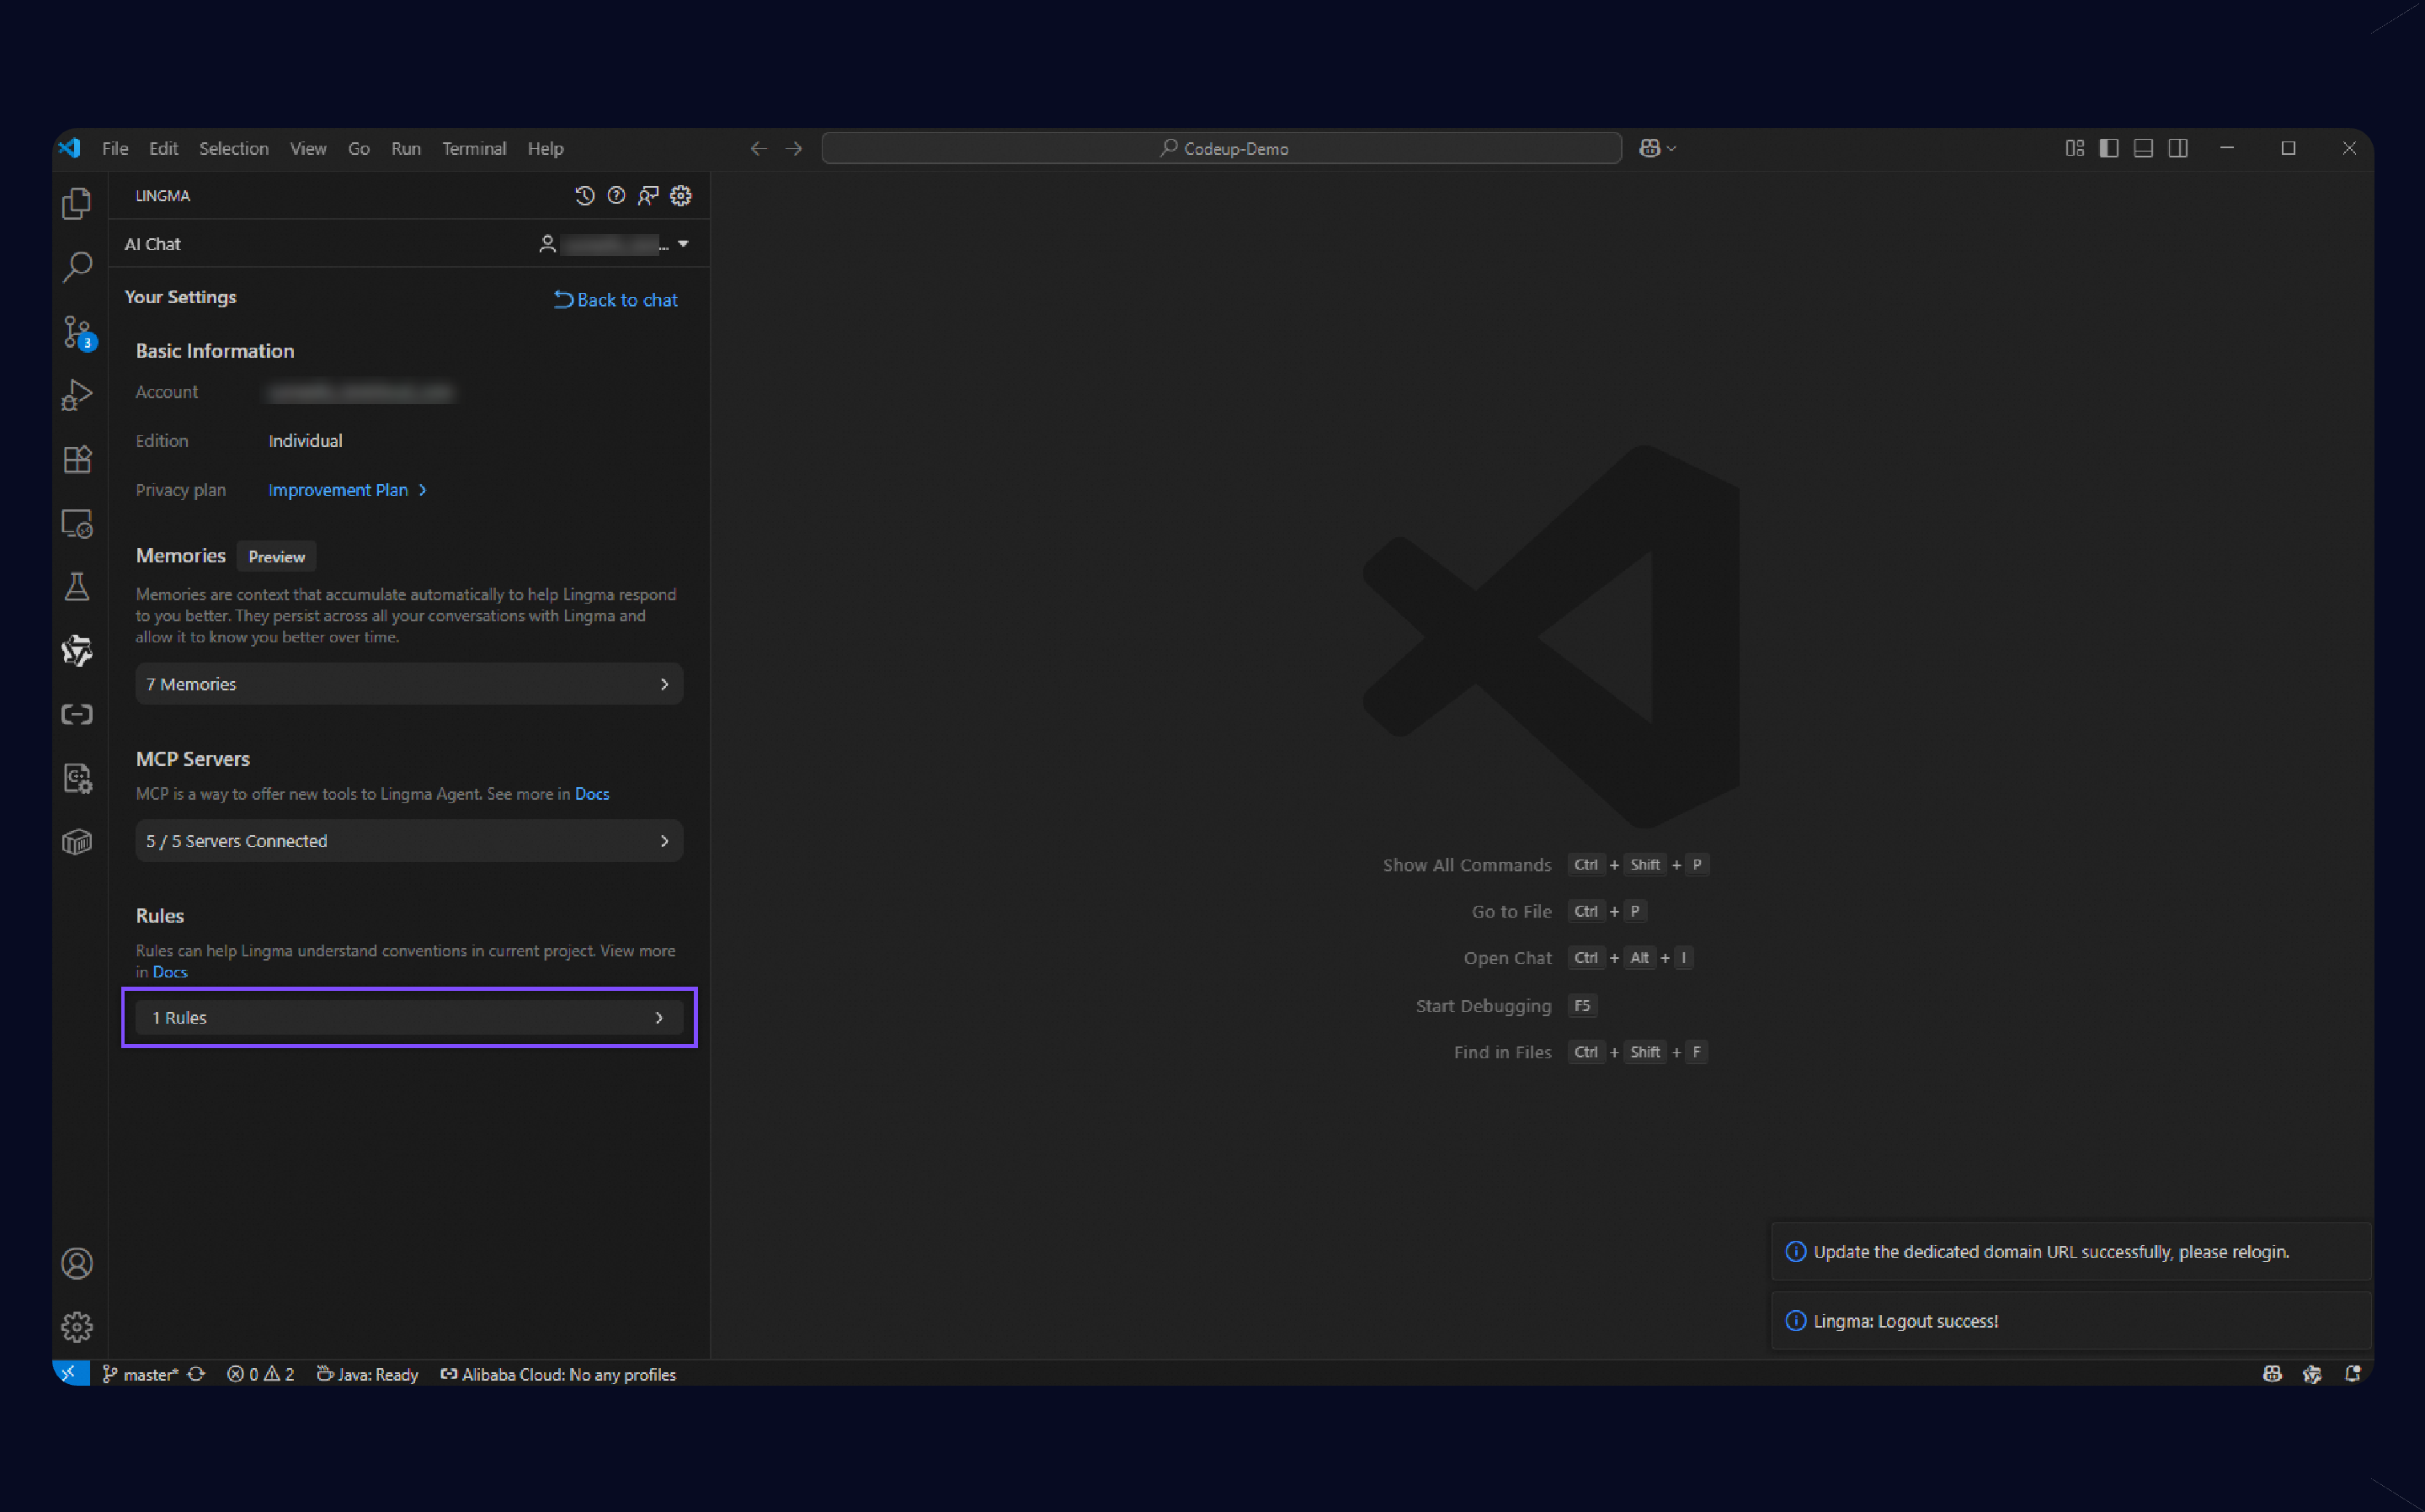The image size is (2425, 1512).
Task: Toggle the secondary side bar layout button
Action: [2178, 148]
